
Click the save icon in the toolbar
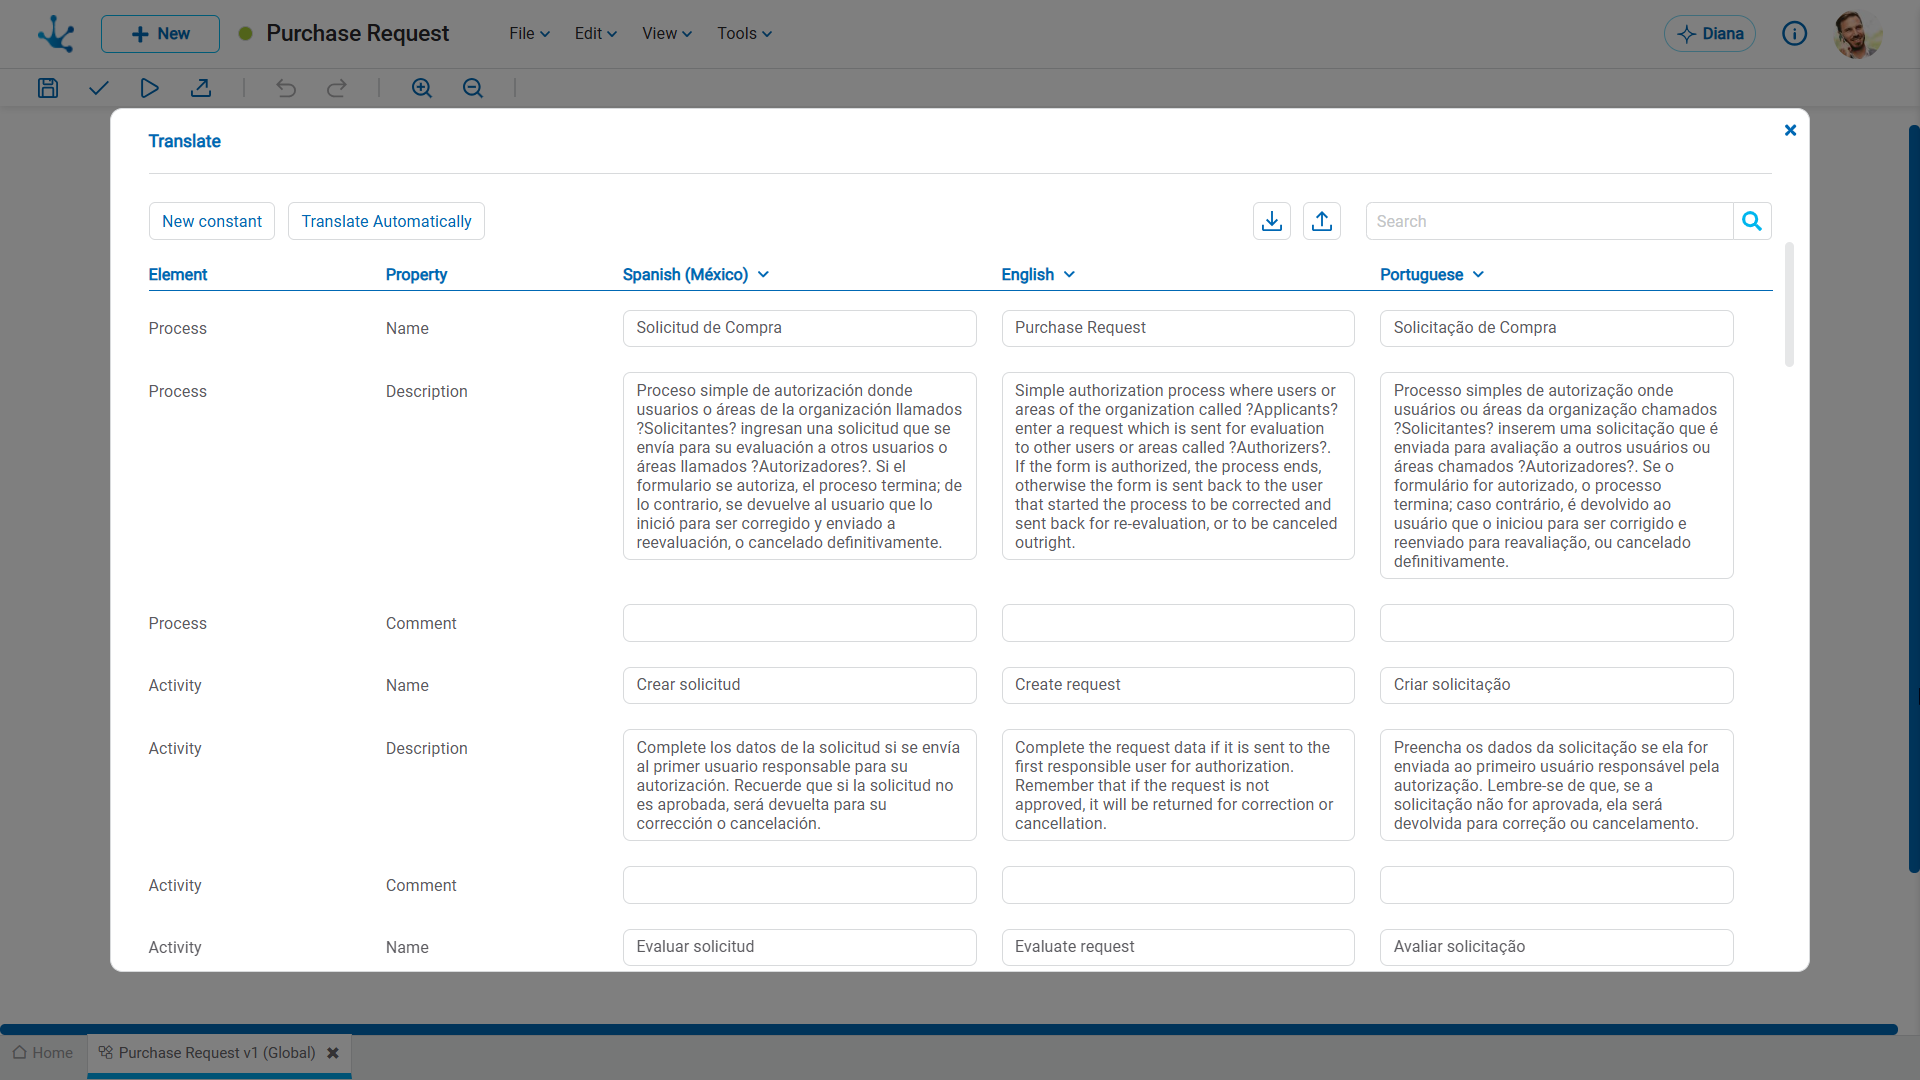[x=48, y=88]
